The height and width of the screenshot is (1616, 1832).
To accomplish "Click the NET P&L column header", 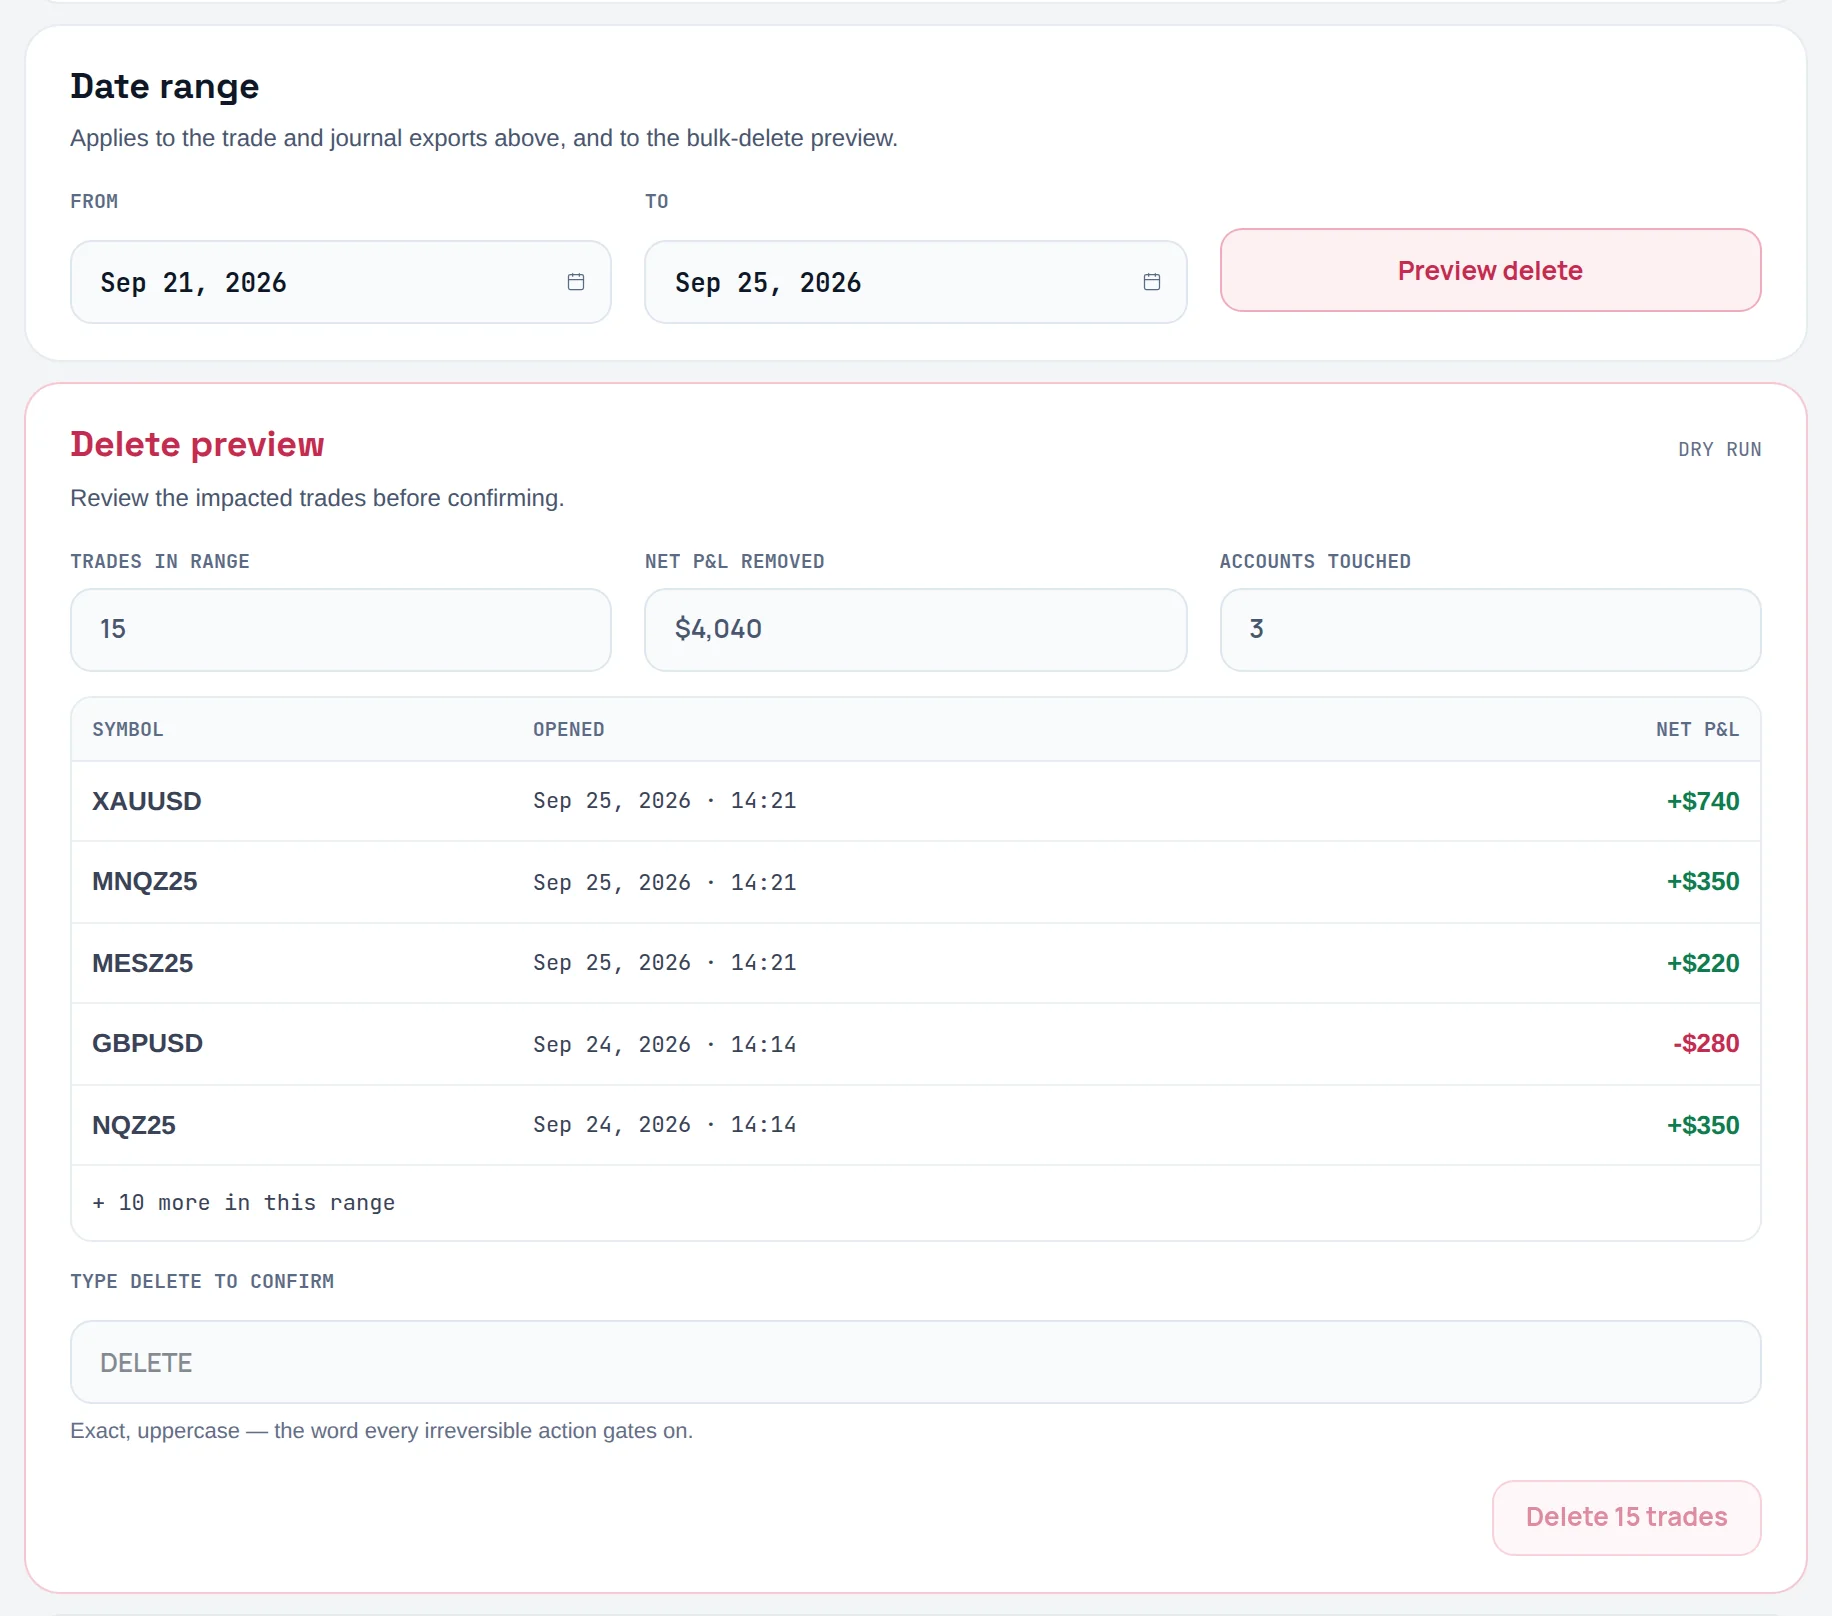I will [1697, 729].
